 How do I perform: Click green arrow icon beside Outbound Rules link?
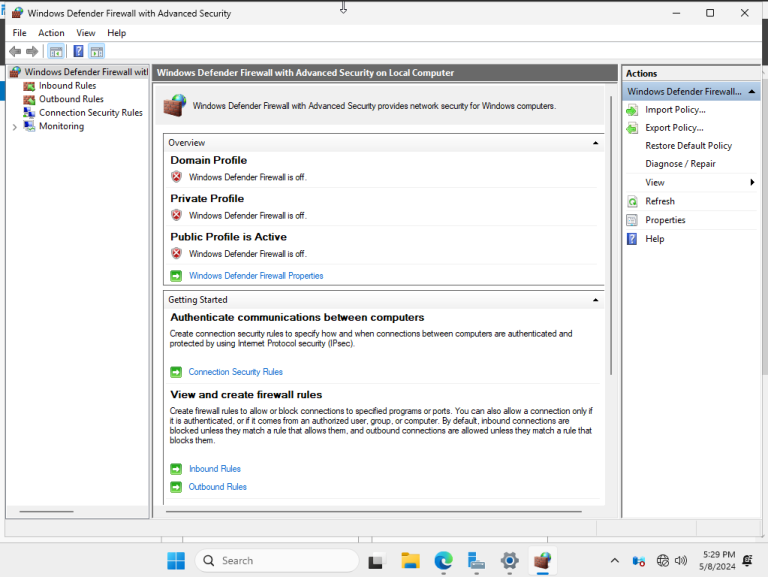(x=176, y=487)
